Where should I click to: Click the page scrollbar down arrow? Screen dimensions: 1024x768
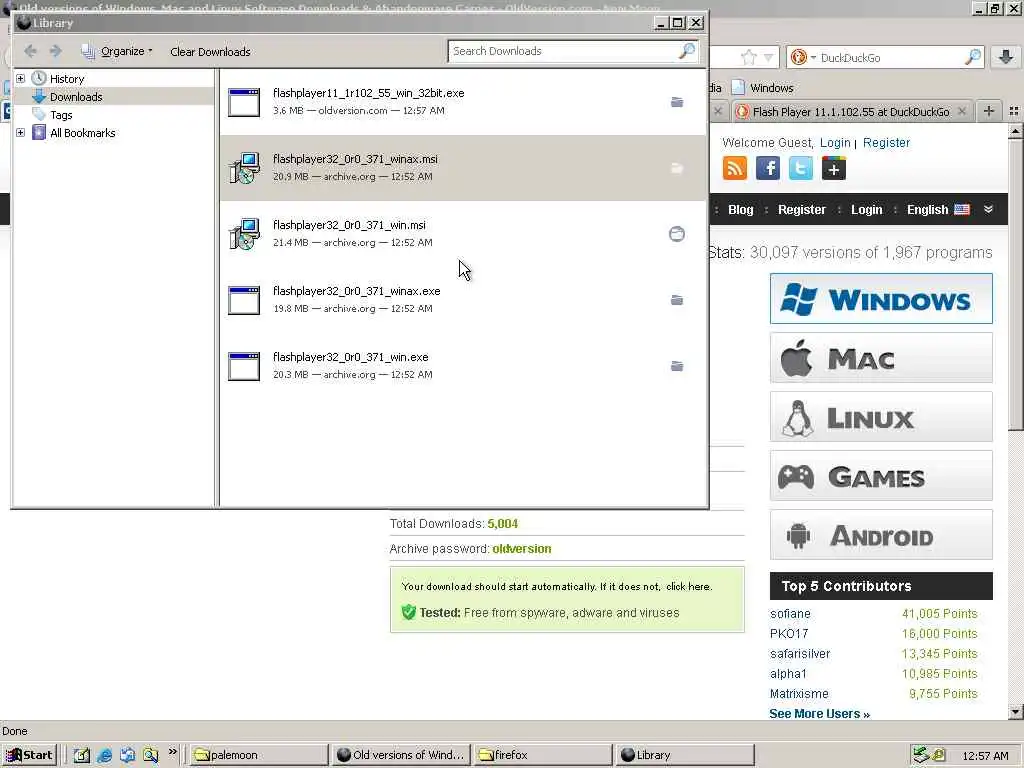1015,712
